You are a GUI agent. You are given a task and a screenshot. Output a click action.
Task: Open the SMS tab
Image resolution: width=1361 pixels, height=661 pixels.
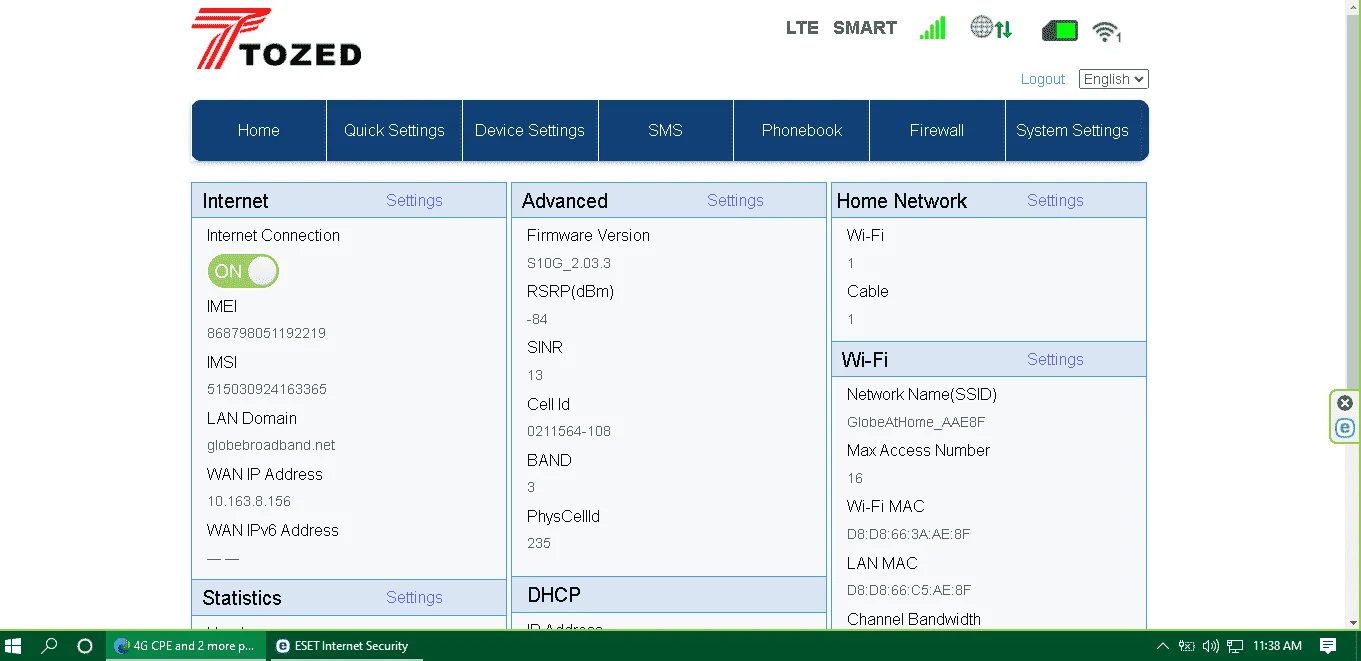(x=665, y=130)
